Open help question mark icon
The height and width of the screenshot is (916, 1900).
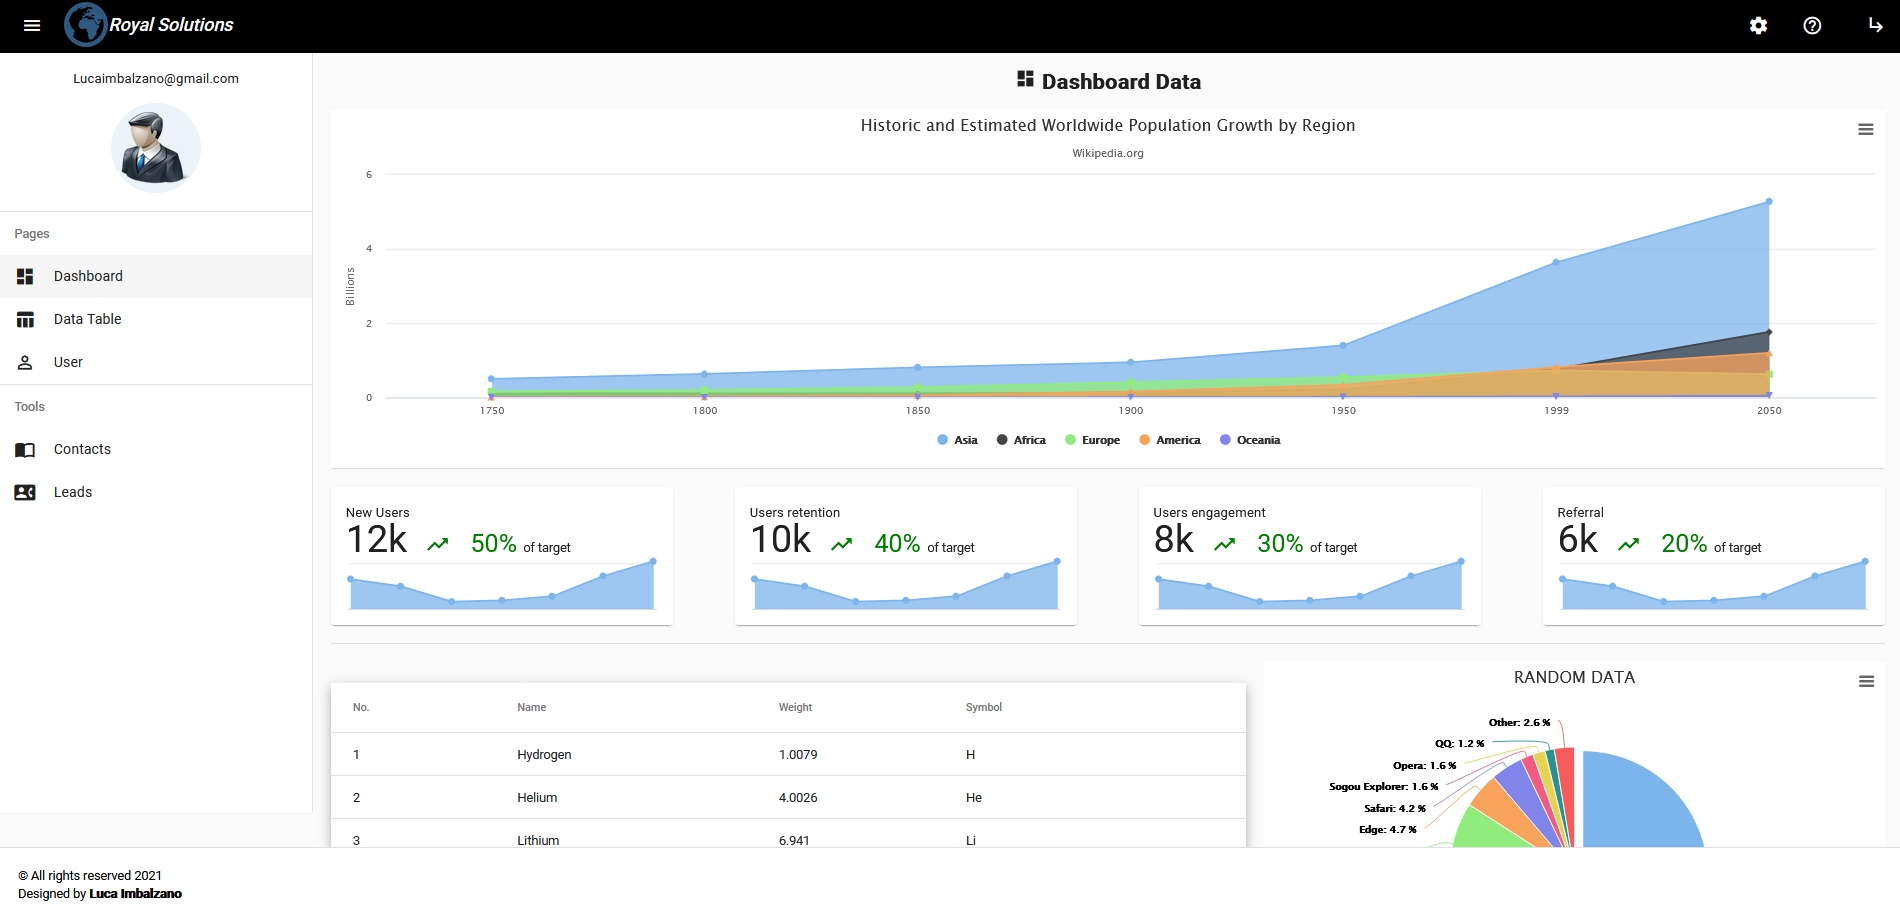[1812, 25]
